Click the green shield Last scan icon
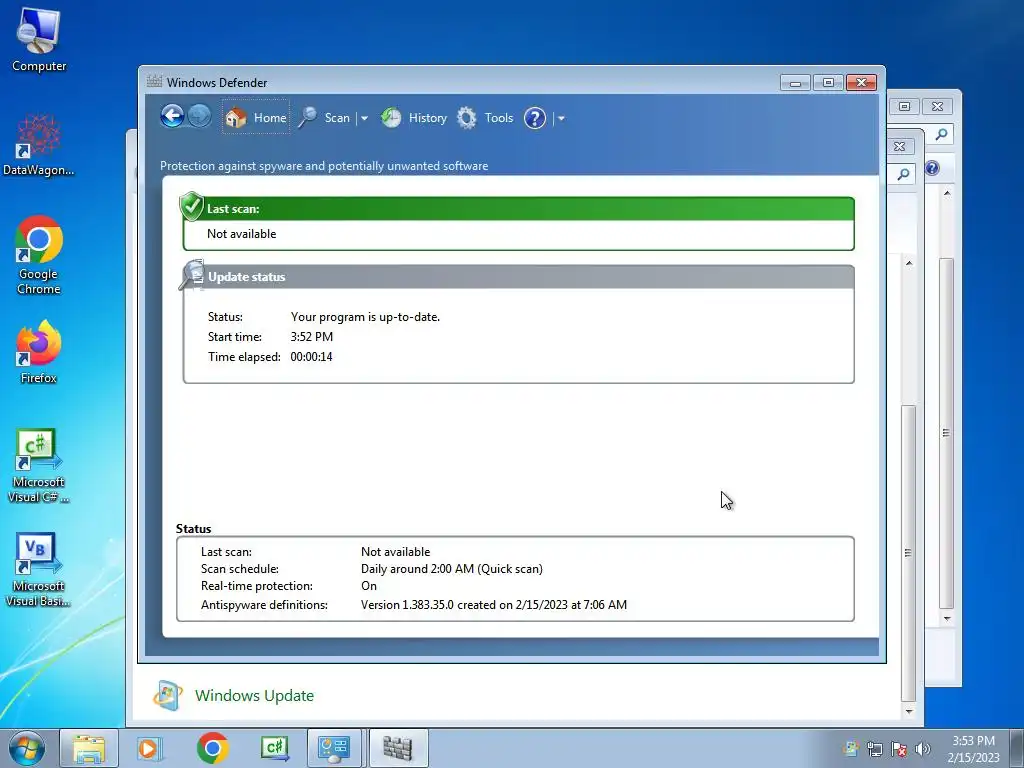Viewport: 1024px width, 768px height. point(191,206)
